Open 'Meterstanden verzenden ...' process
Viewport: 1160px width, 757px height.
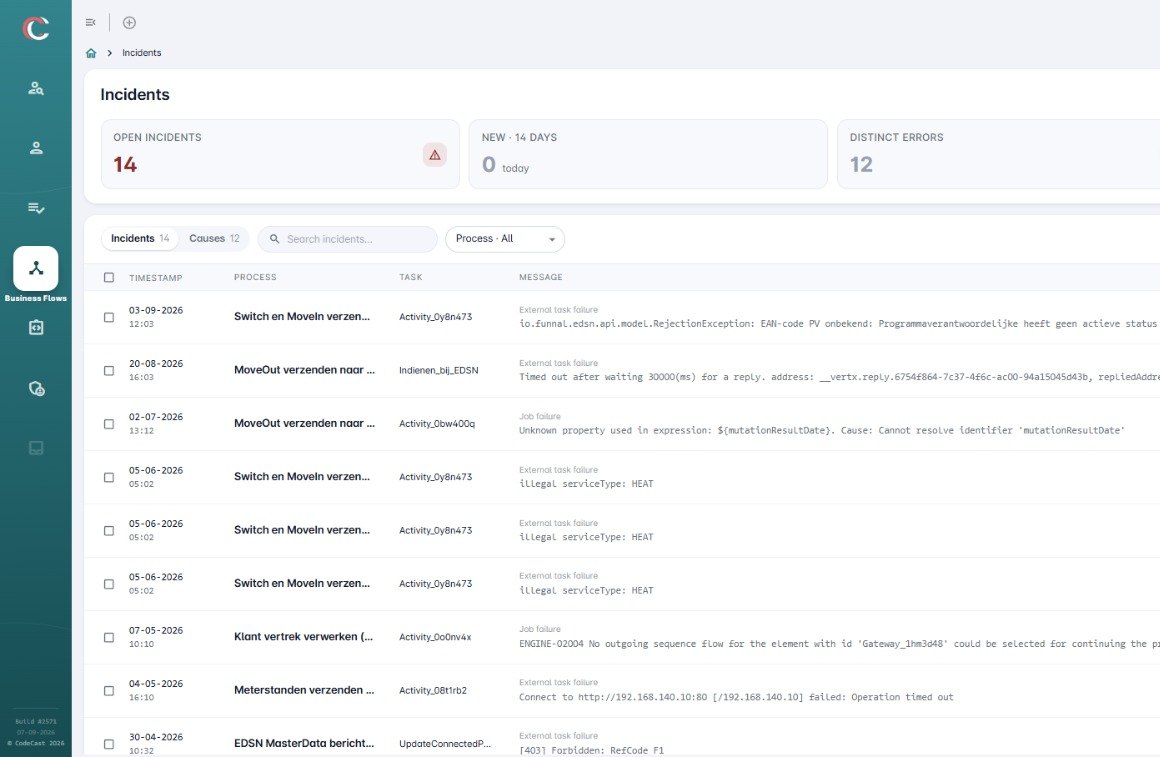click(304, 690)
